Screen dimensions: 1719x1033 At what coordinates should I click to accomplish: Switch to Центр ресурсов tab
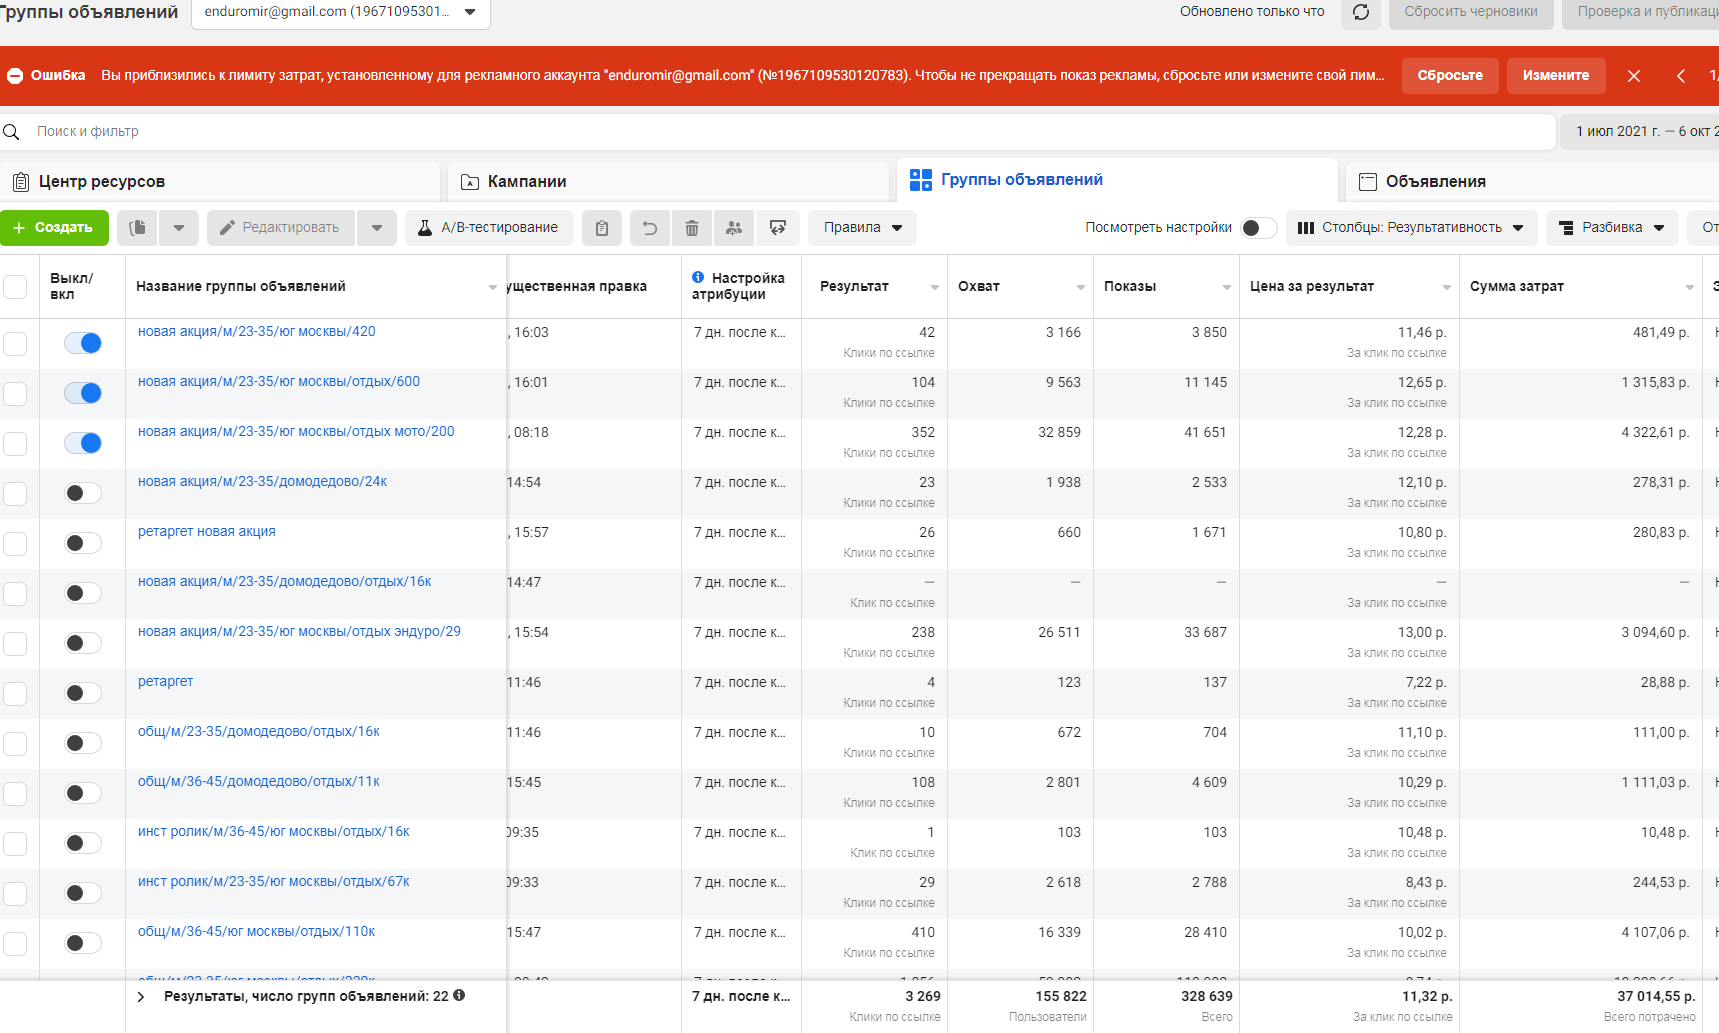point(220,182)
